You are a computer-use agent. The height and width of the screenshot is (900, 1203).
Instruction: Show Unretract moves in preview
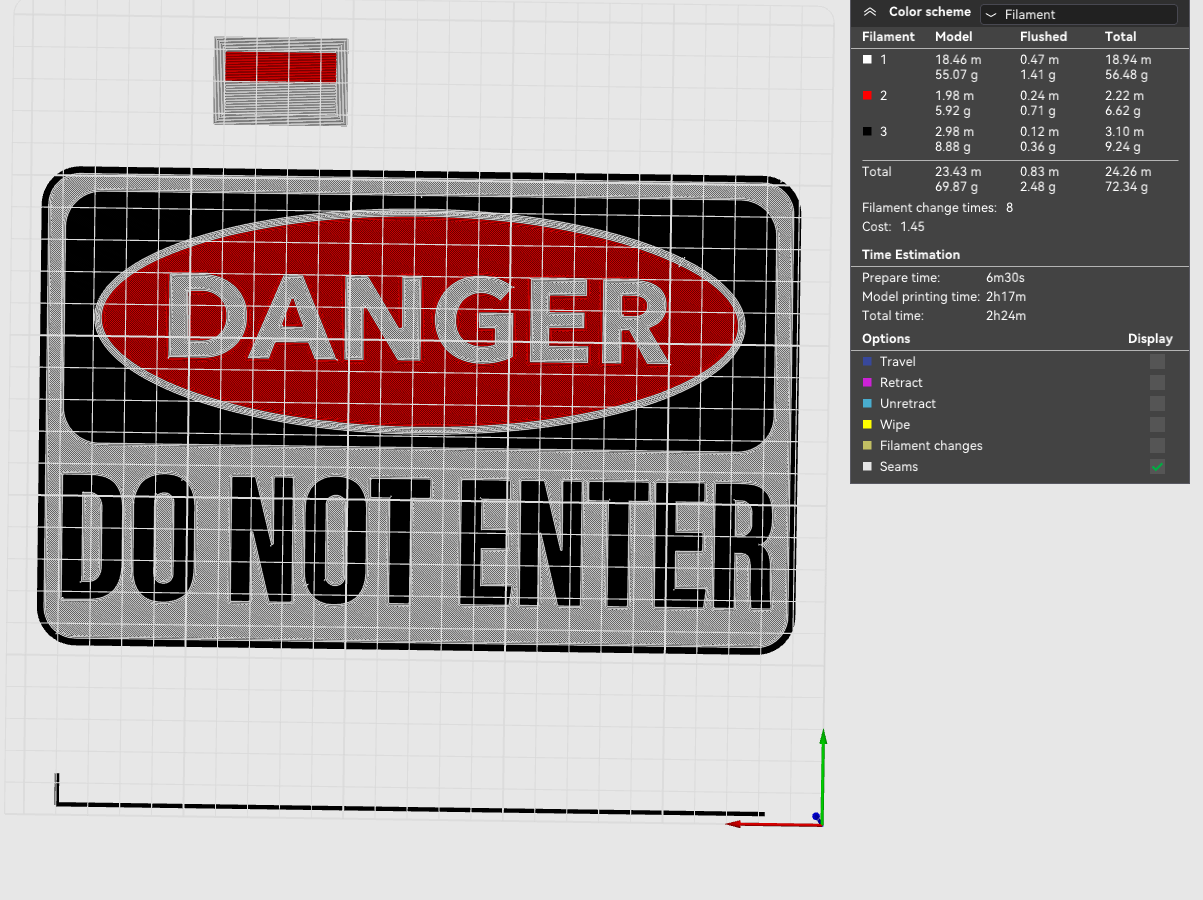point(1157,403)
